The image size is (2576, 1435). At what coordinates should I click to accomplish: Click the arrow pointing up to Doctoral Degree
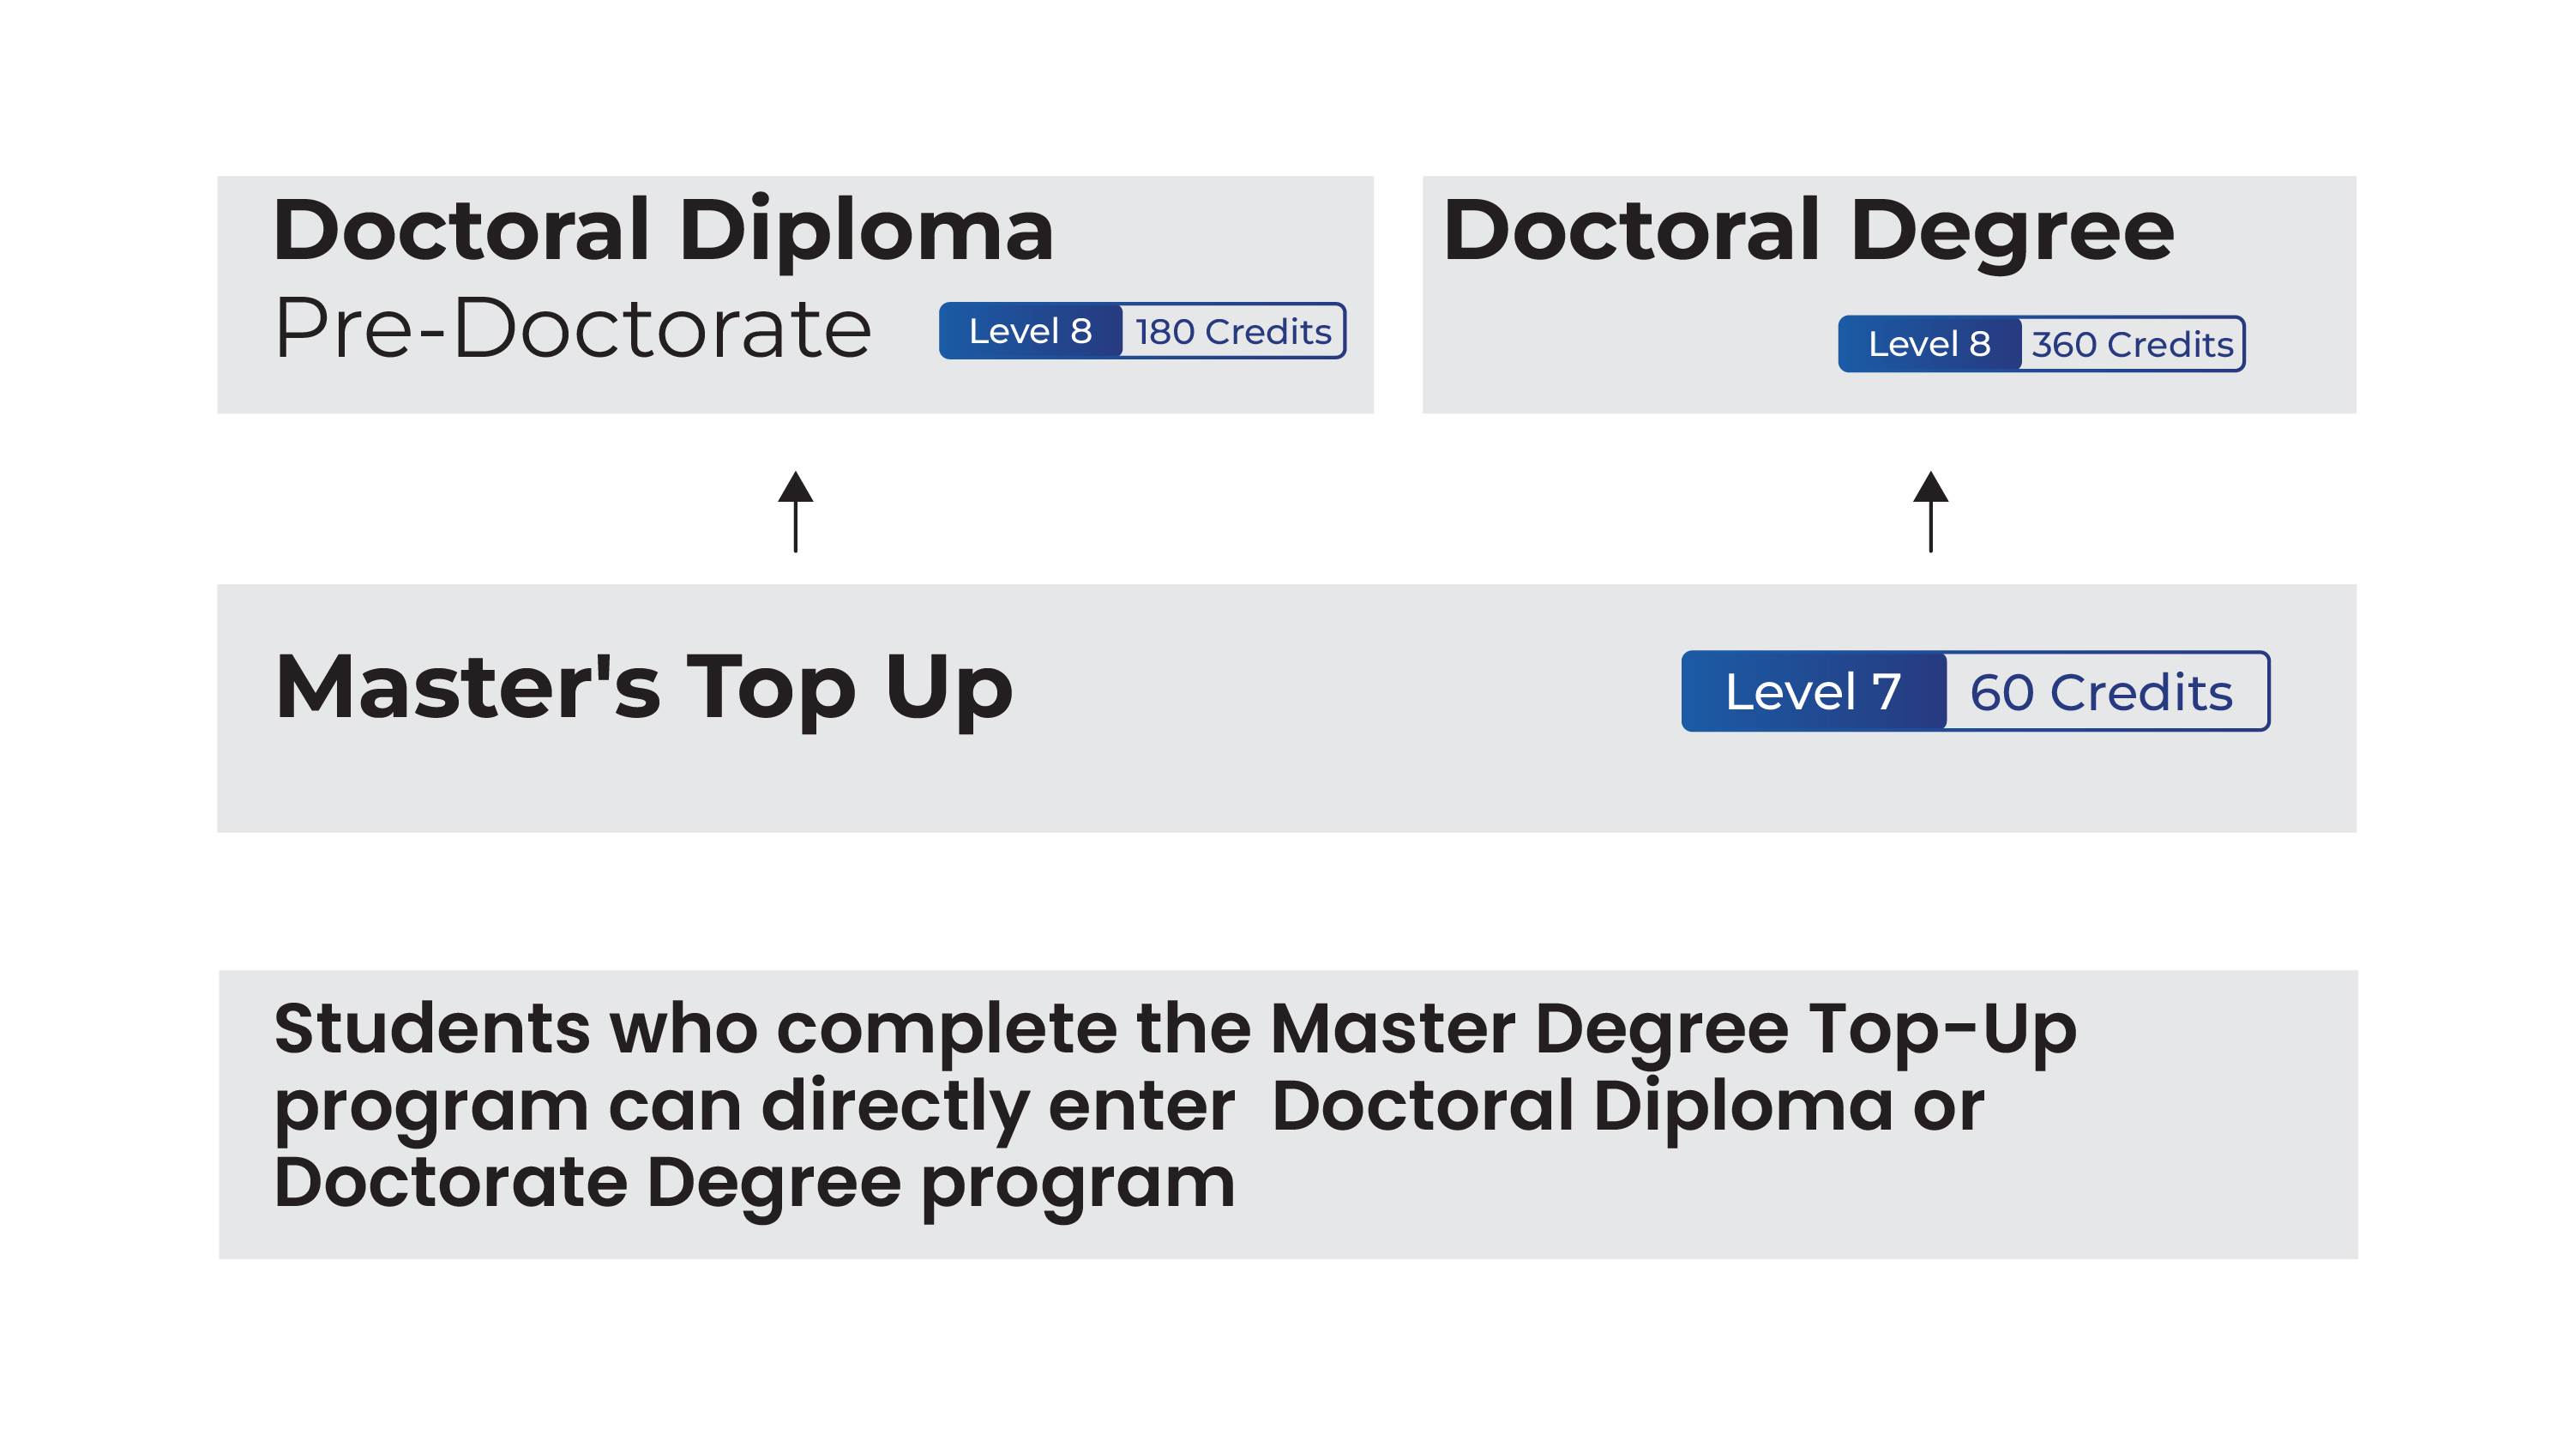(1930, 511)
